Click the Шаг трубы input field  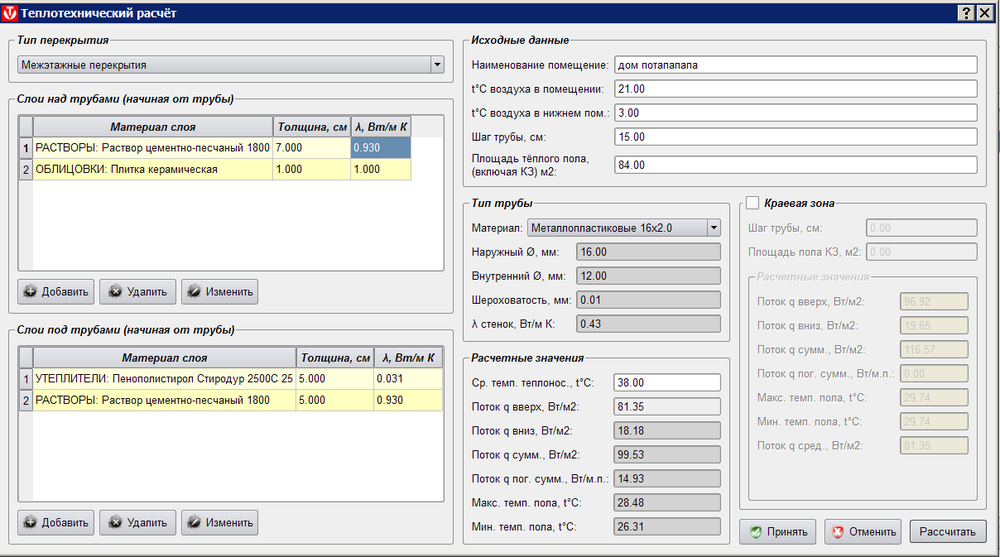[795, 137]
